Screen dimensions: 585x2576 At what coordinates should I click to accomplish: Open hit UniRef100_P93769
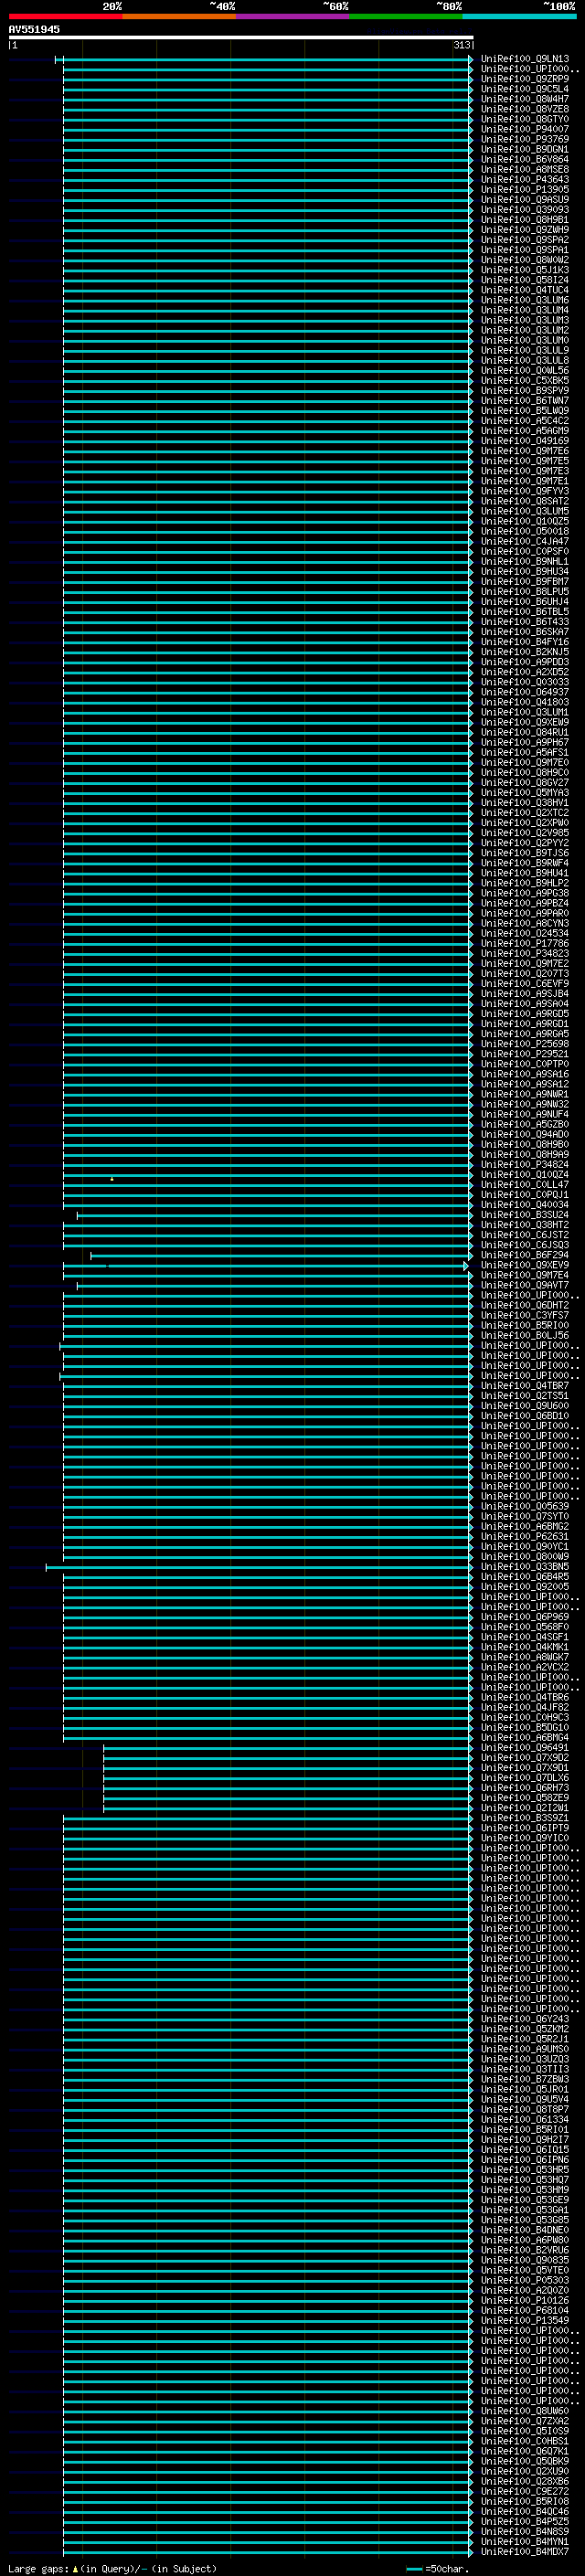coord(525,139)
